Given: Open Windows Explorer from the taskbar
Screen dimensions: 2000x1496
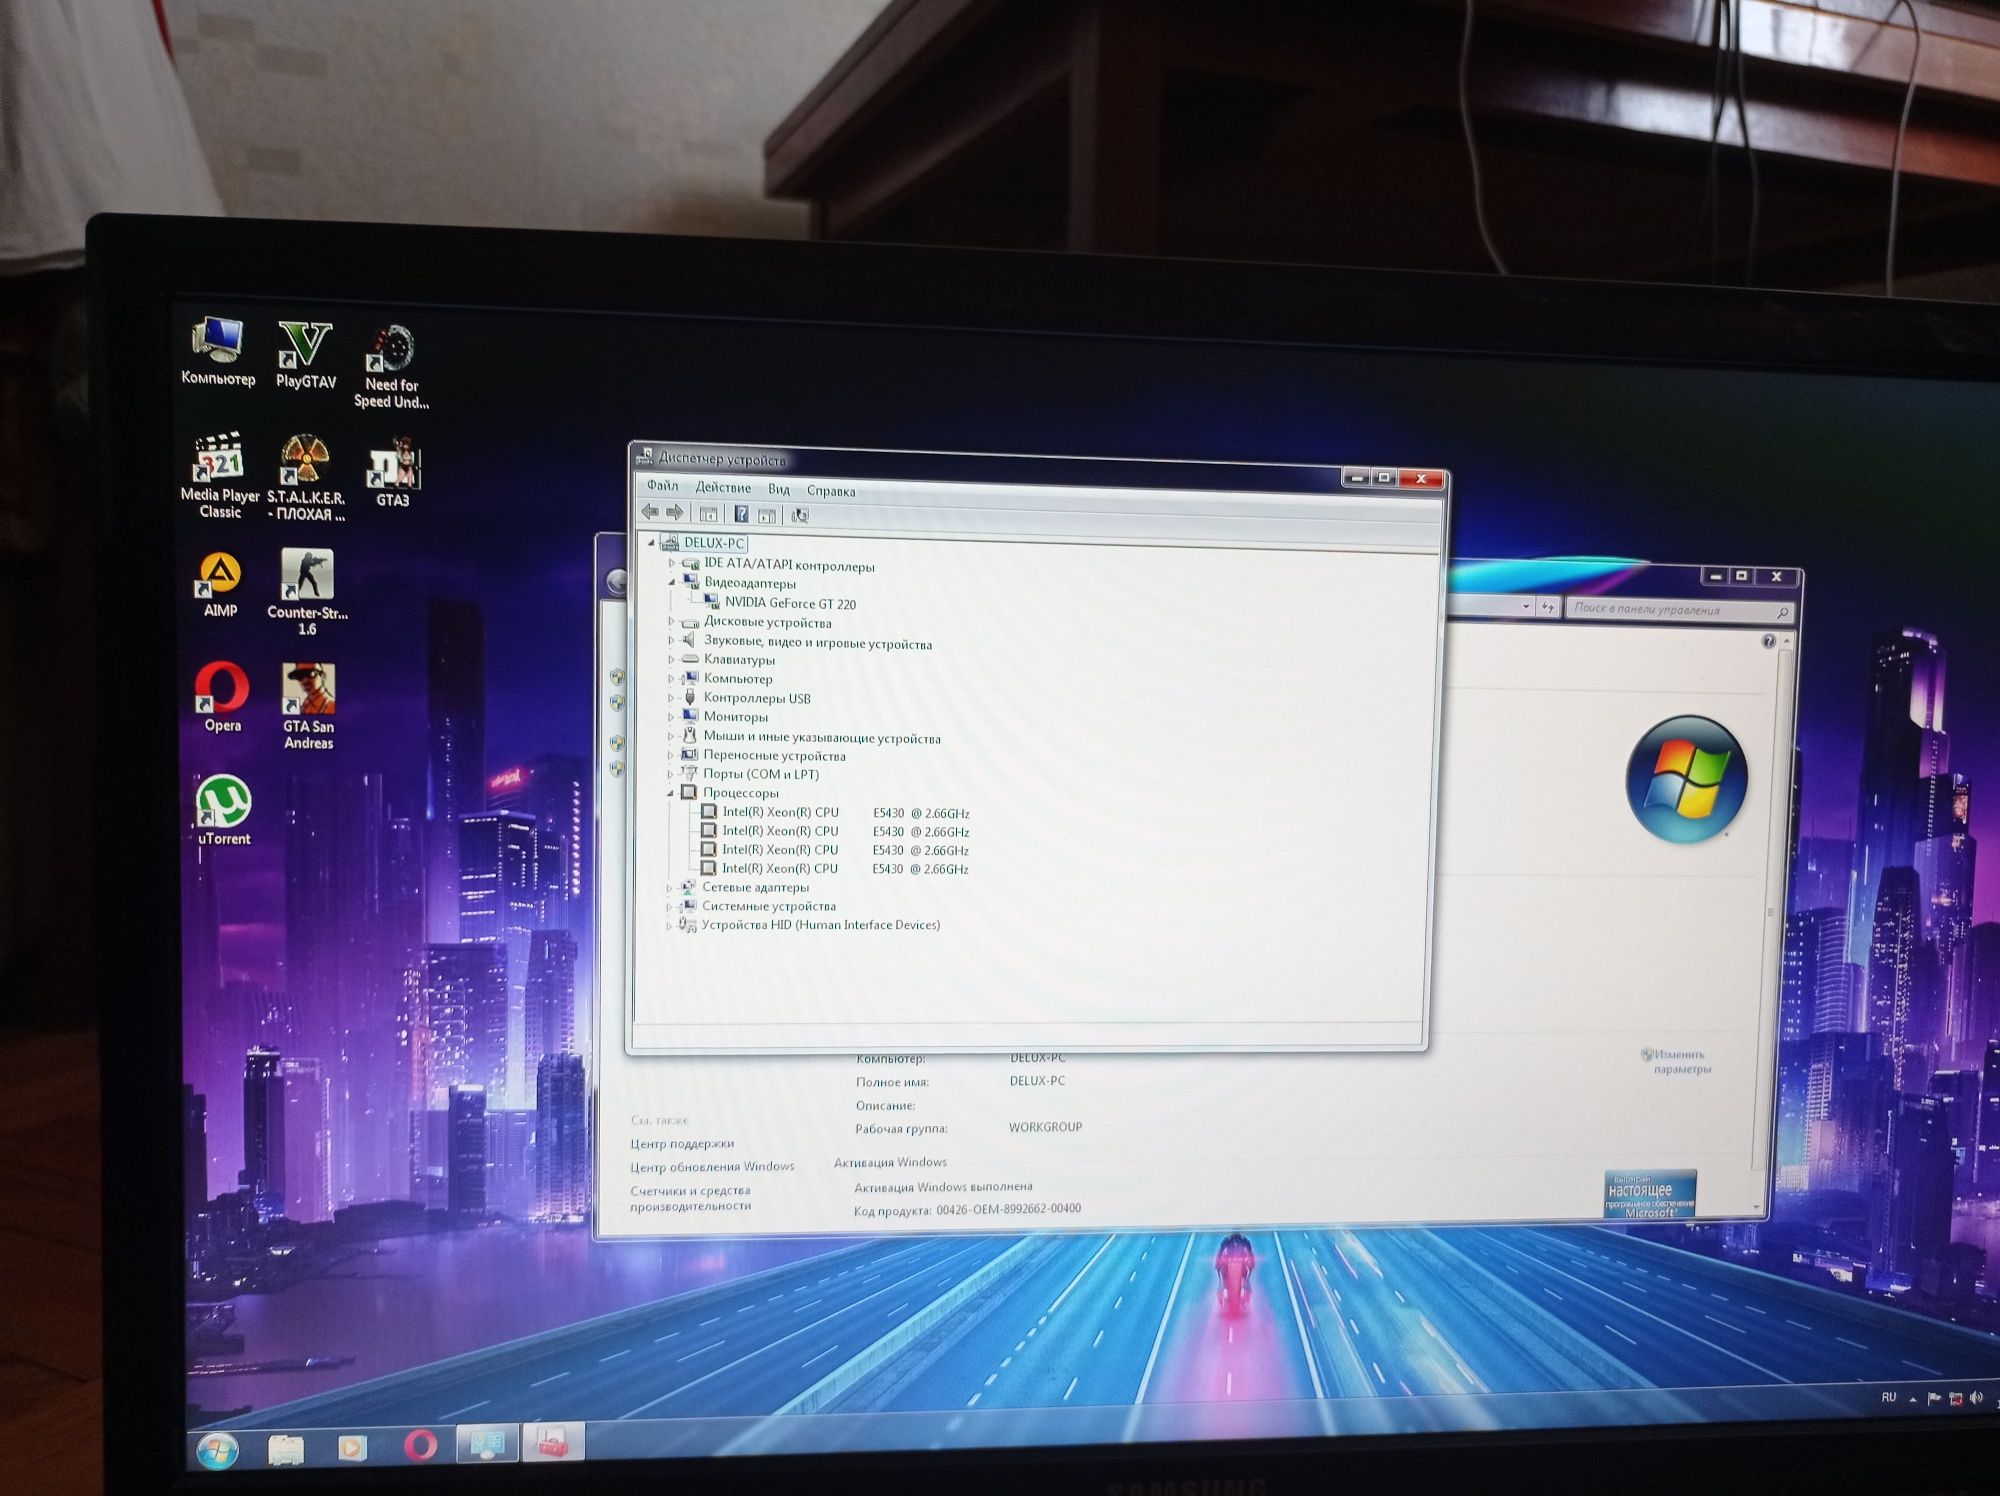Looking at the screenshot, I should 286,1449.
